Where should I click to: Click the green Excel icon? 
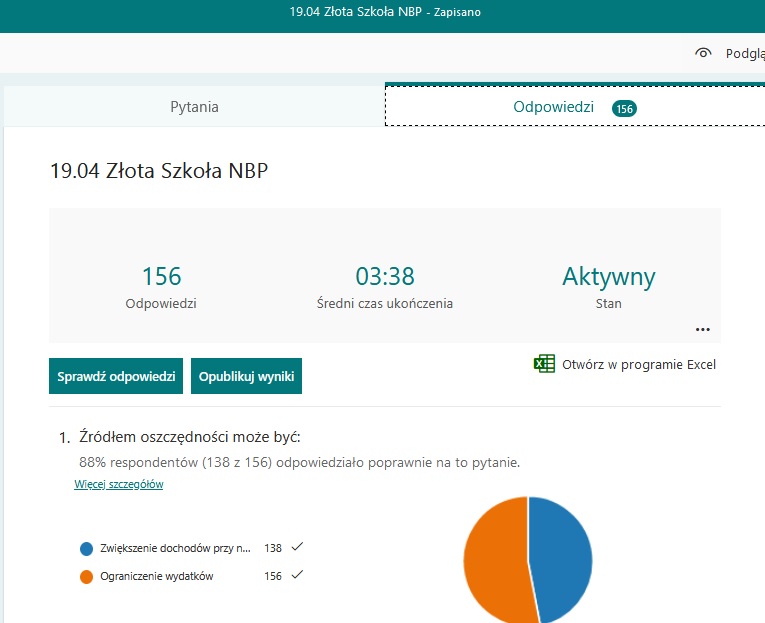(544, 364)
